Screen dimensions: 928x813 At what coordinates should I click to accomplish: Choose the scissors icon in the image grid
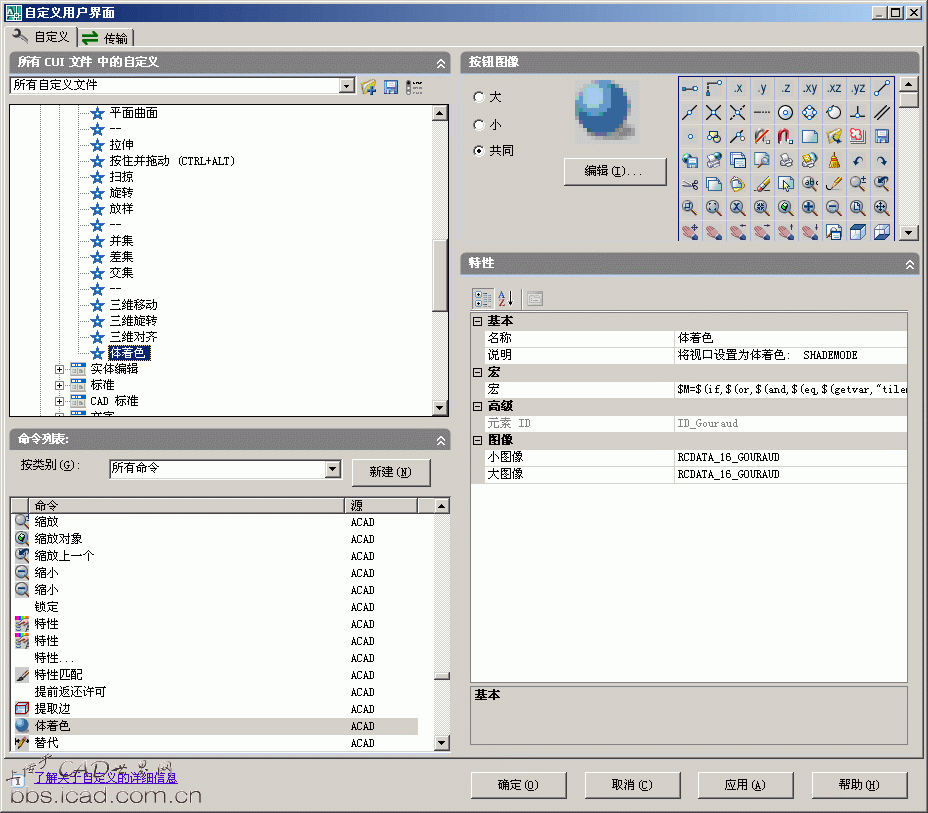tap(690, 184)
